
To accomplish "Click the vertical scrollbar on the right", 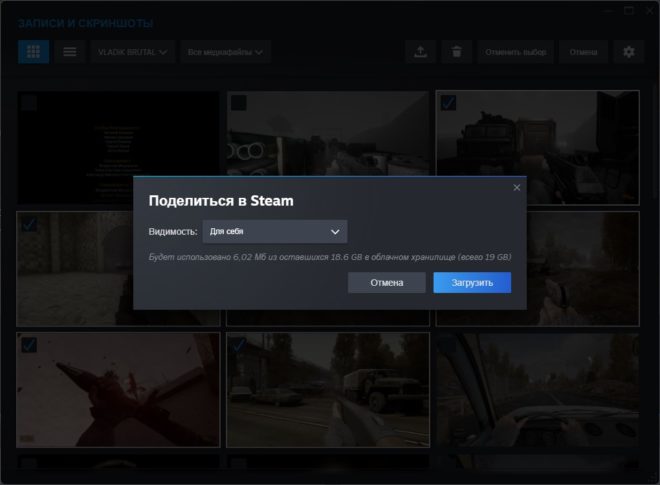I will click(656, 143).
